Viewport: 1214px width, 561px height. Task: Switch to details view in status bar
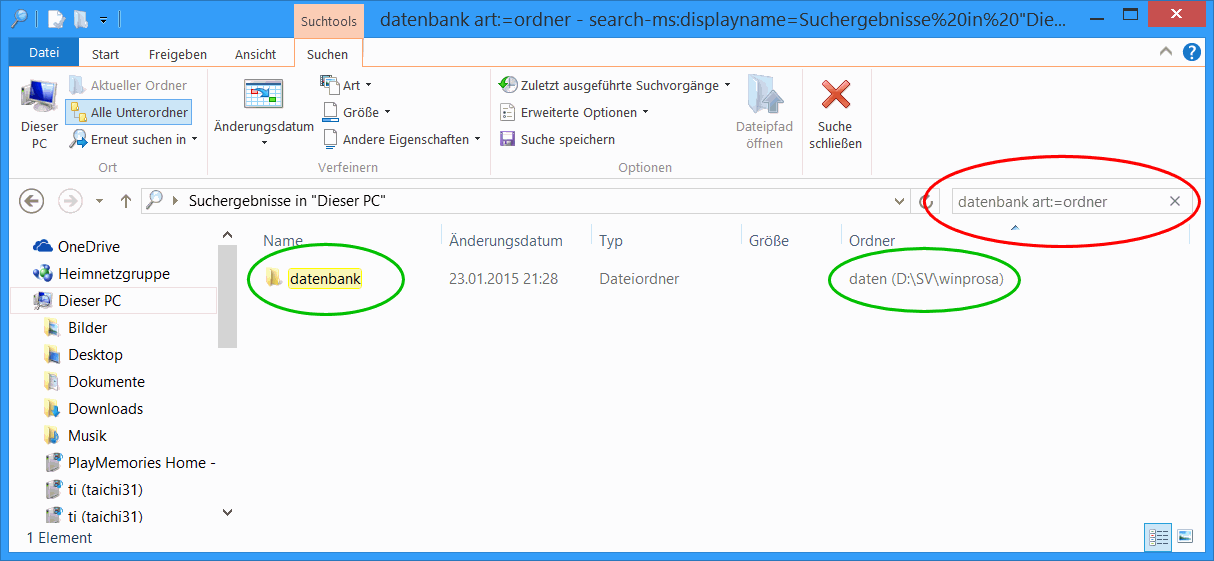[x=1157, y=537]
